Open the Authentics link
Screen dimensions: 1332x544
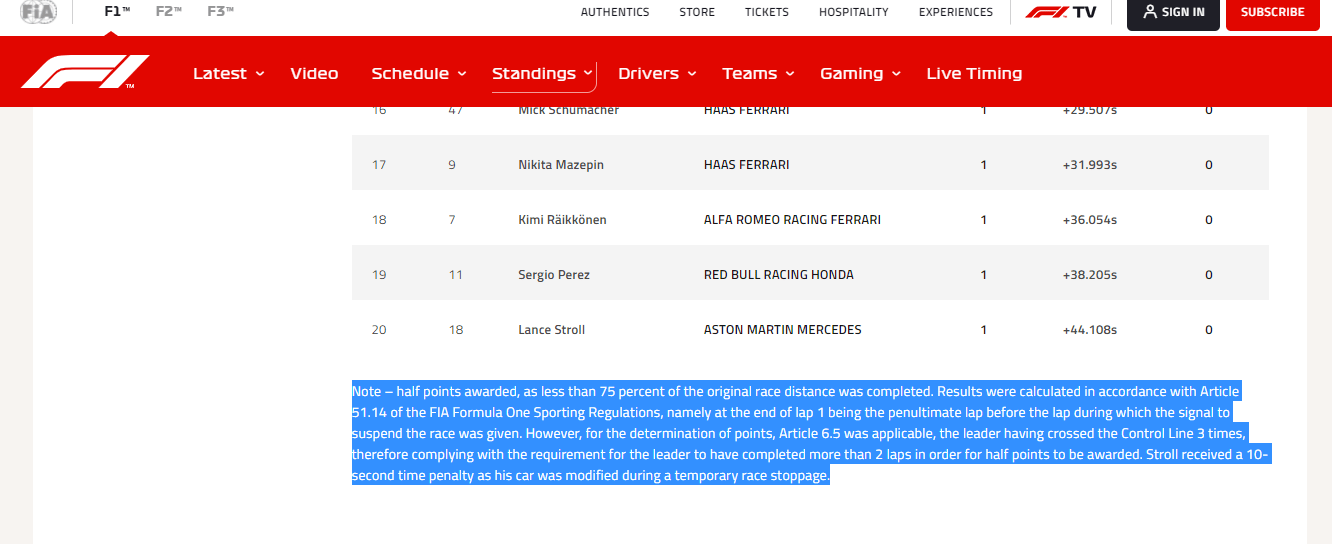615,12
